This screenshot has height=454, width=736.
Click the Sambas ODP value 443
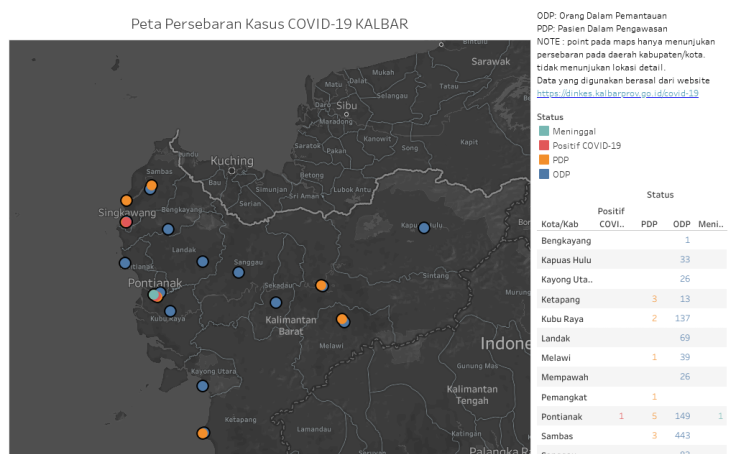[683, 435]
